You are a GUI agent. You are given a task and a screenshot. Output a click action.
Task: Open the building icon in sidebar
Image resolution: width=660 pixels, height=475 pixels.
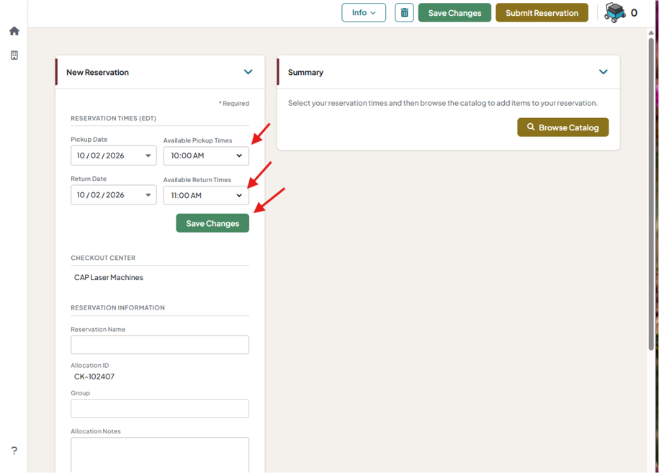point(14,55)
